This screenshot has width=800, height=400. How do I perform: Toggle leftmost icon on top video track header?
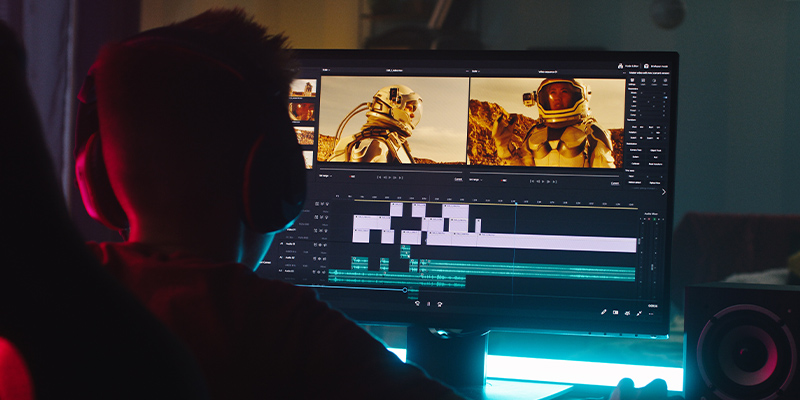pos(317,204)
